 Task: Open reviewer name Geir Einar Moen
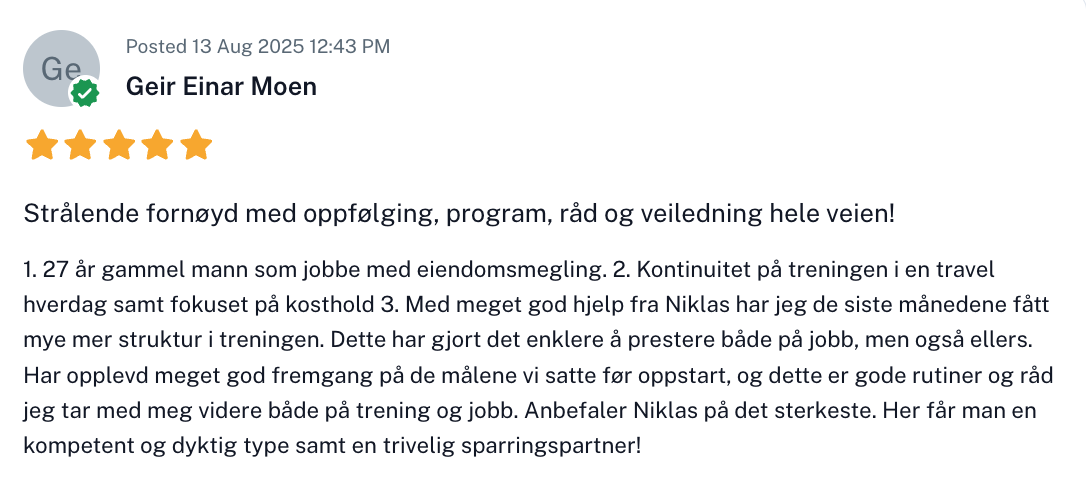click(221, 87)
